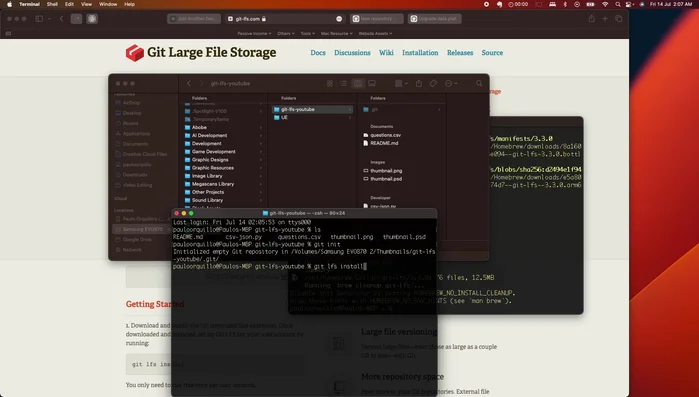Go back in Safari
The width and height of the screenshot is (699, 397).
pos(62,19)
